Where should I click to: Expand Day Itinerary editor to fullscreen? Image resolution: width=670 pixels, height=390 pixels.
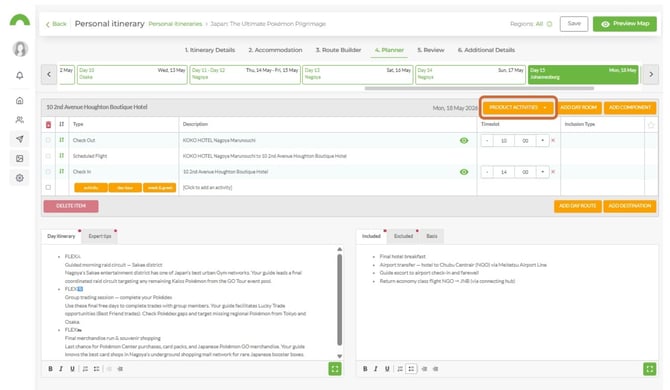tap(335, 369)
